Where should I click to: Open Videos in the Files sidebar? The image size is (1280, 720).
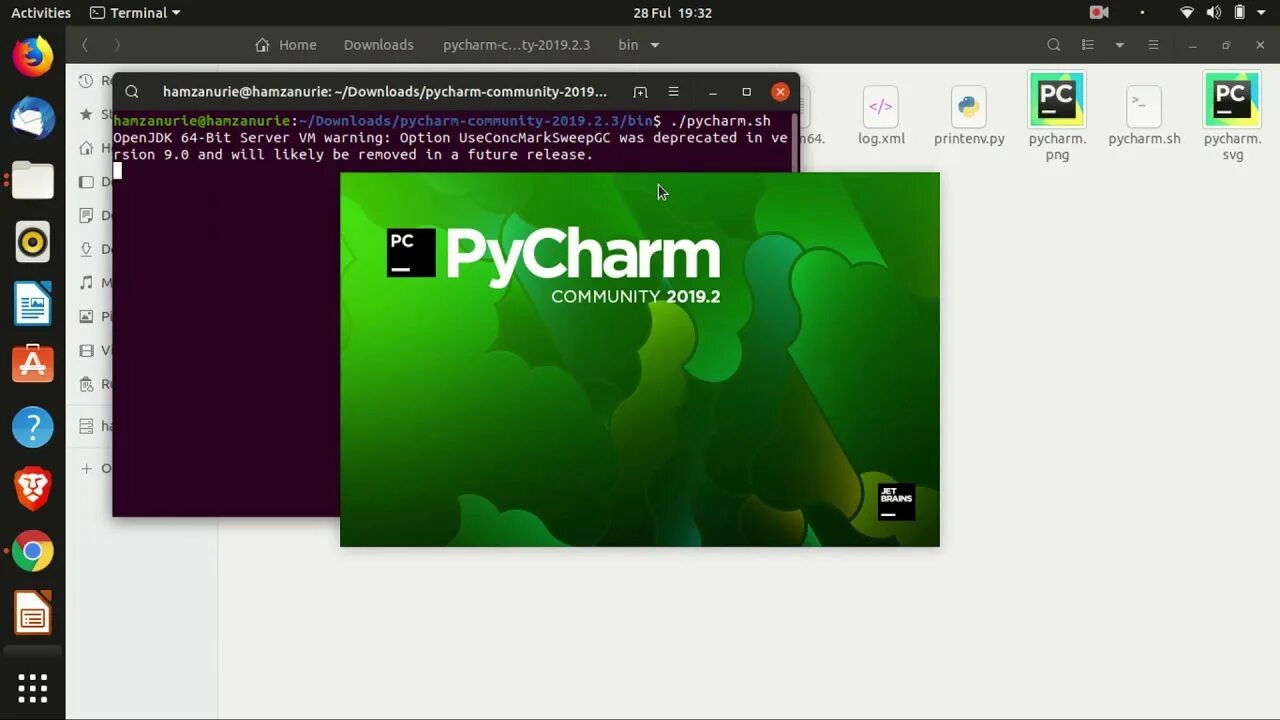(x=88, y=350)
